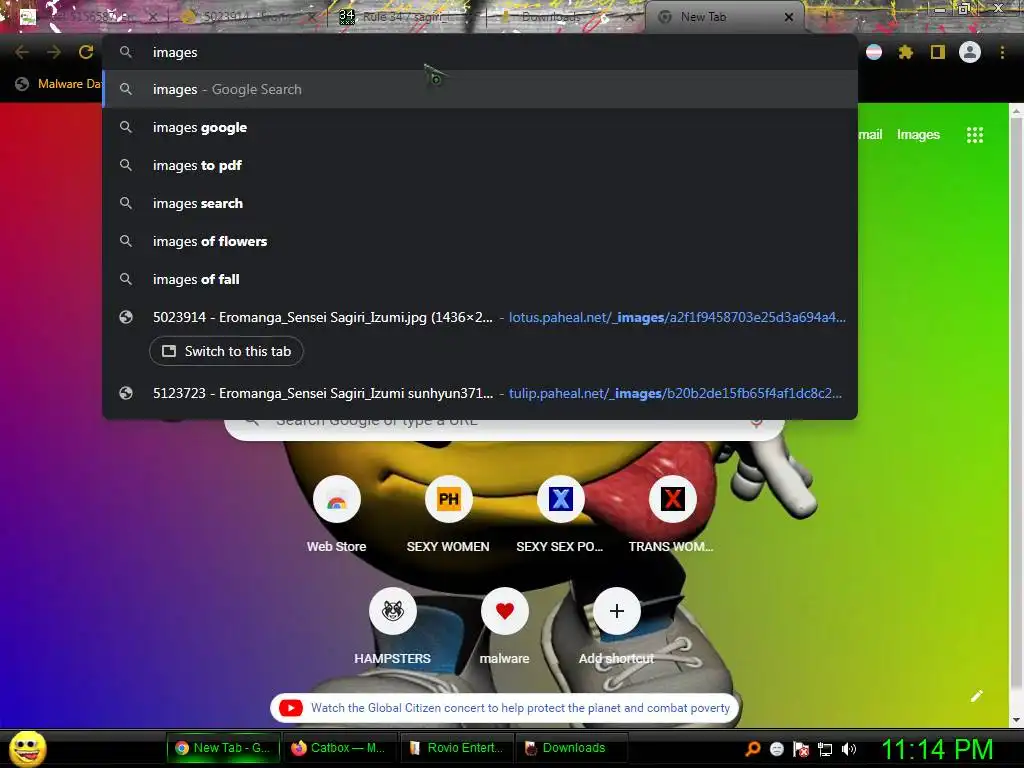The image size is (1024, 768).
Task: Click the Add shortcut plus button
Action: point(616,611)
